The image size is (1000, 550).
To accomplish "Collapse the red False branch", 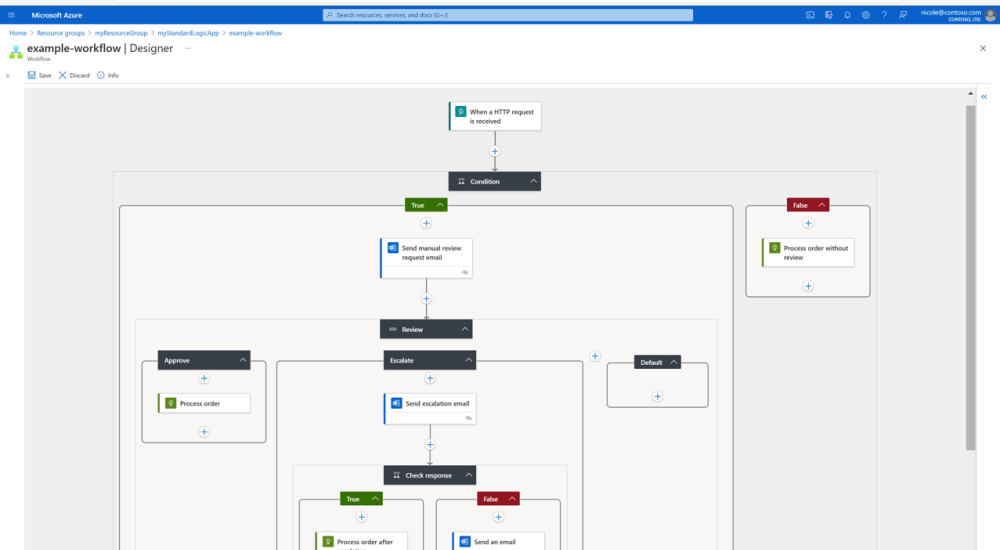I will click(x=822, y=205).
